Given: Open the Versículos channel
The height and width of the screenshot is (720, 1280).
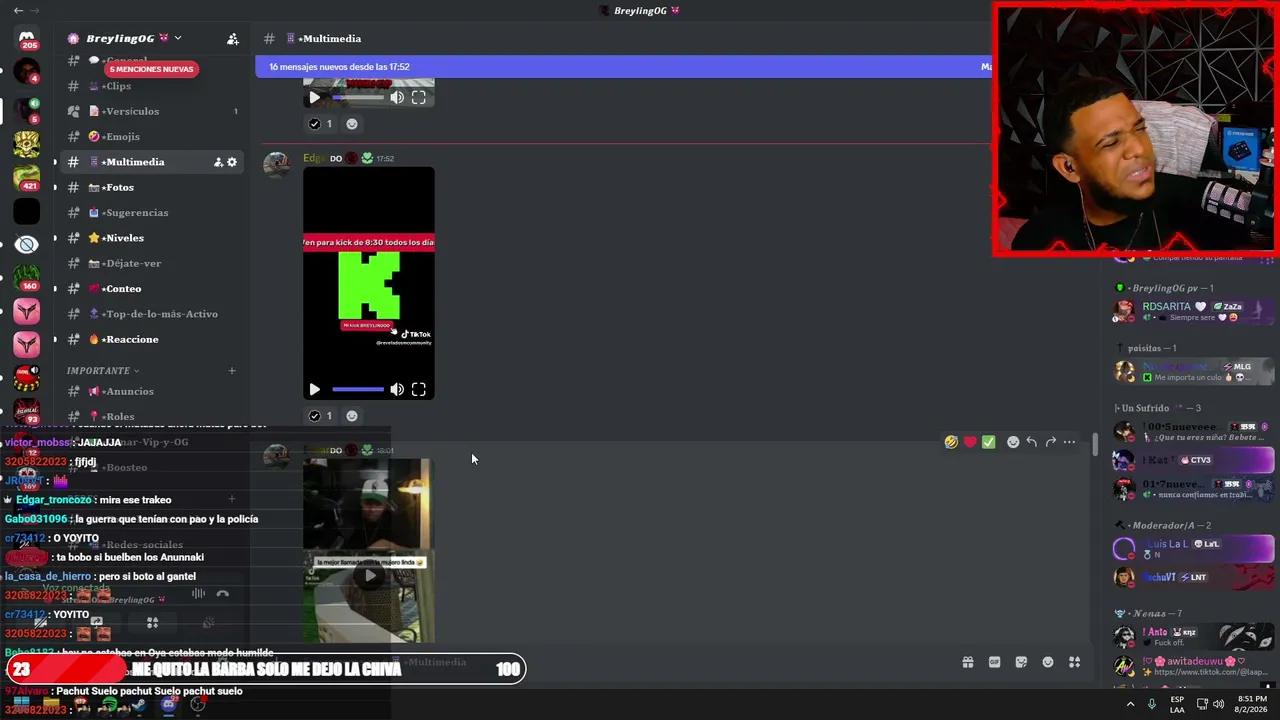Looking at the screenshot, I should [x=152, y=111].
